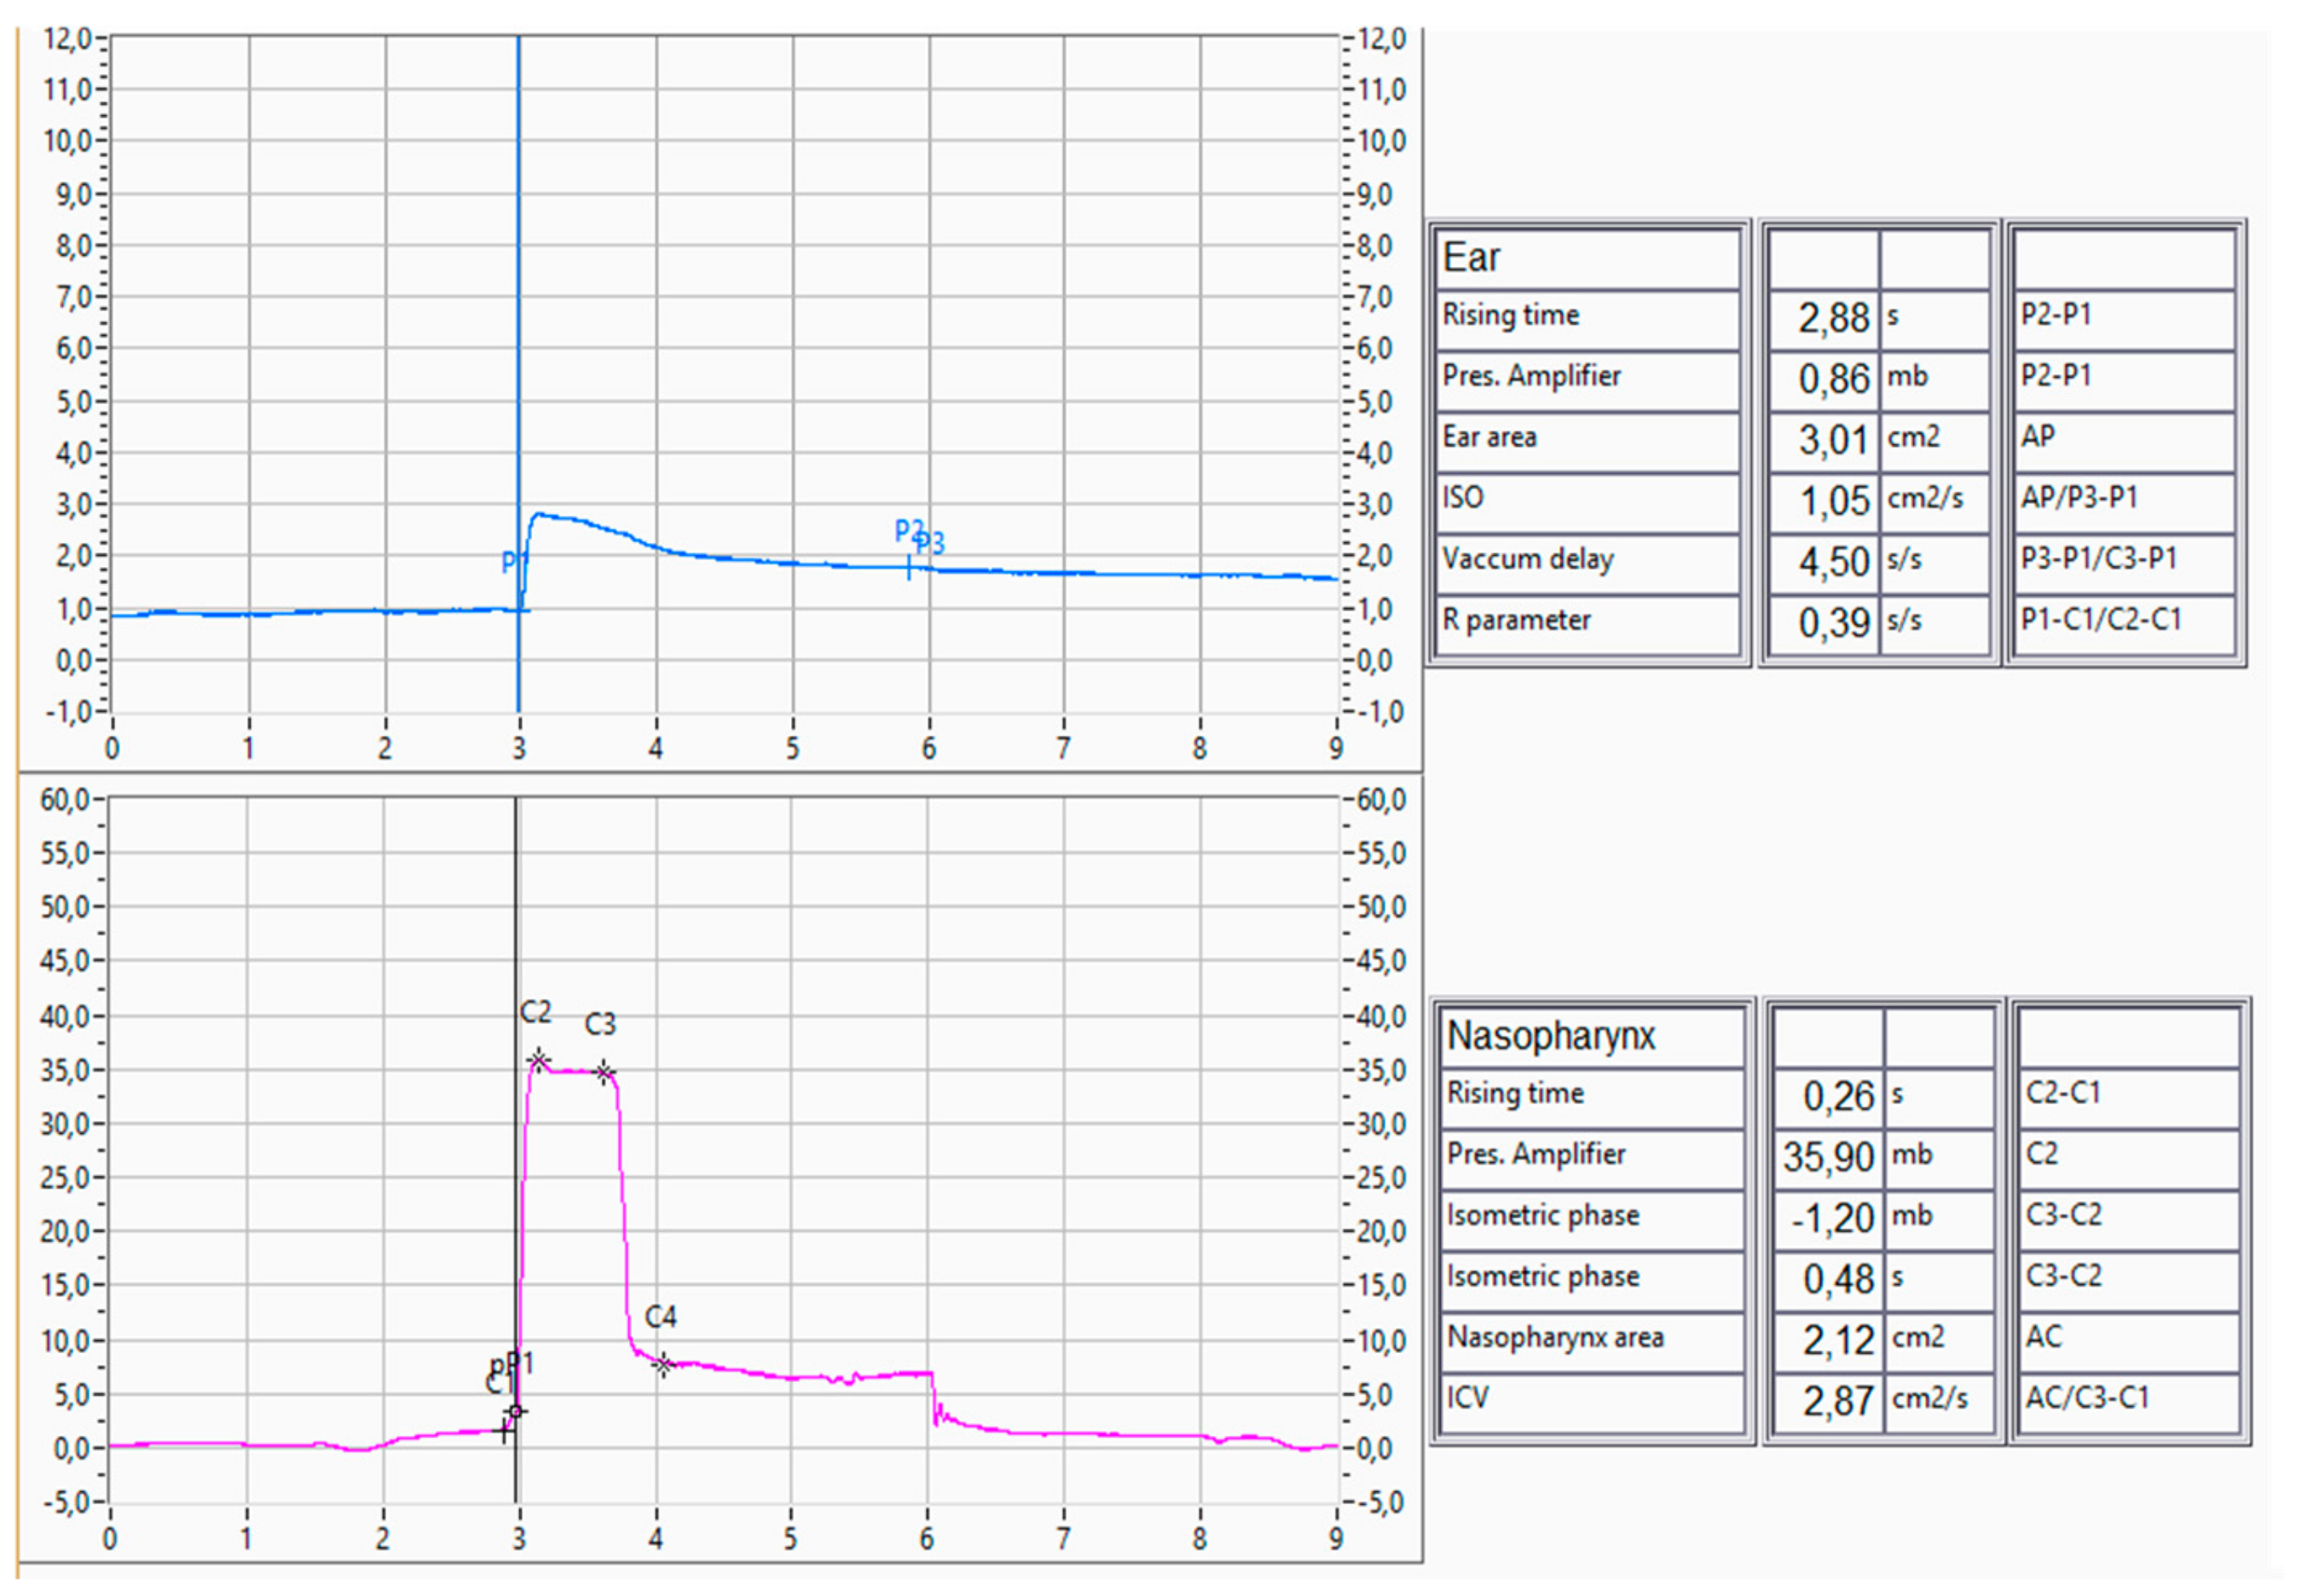
Task: Click the C2 peak marker on nasopharynx graph
Action: [x=538, y=1060]
